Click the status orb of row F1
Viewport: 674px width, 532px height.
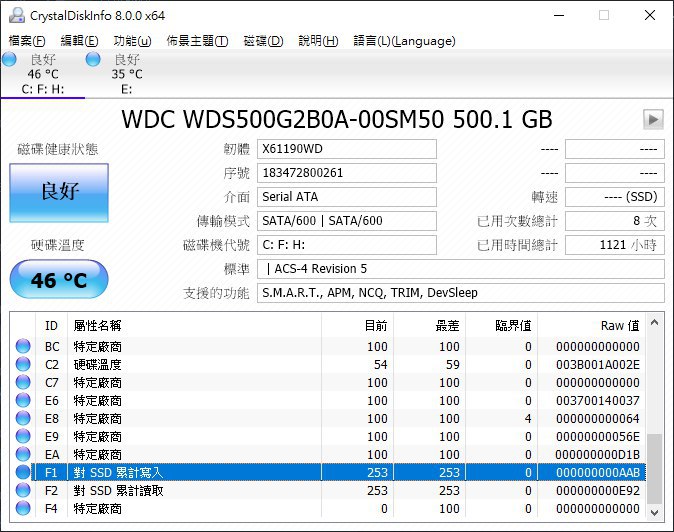click(23, 472)
